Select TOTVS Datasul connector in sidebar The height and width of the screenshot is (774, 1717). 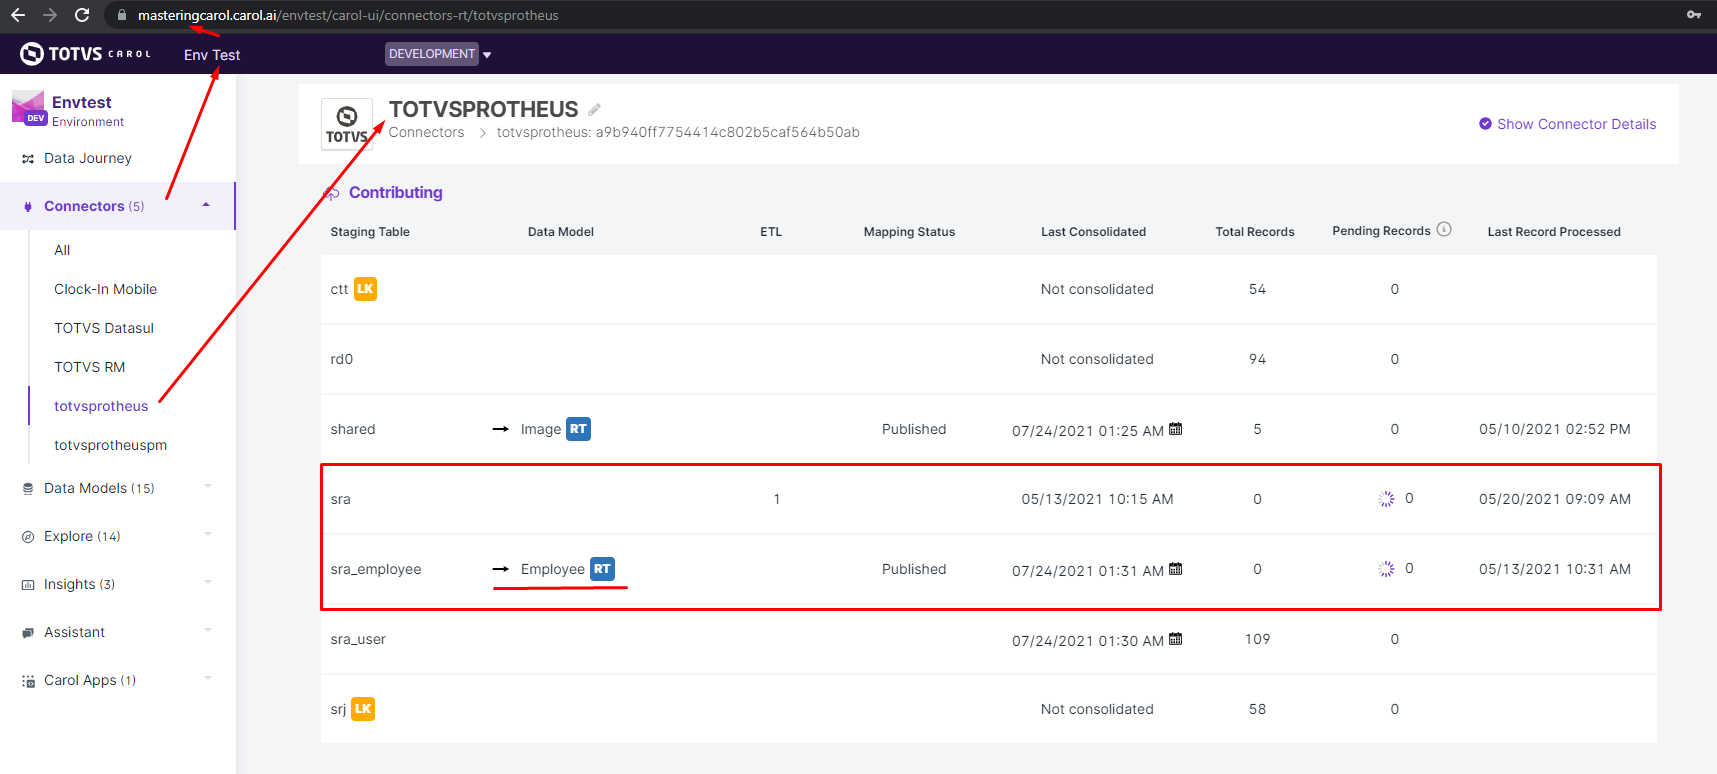pos(104,328)
